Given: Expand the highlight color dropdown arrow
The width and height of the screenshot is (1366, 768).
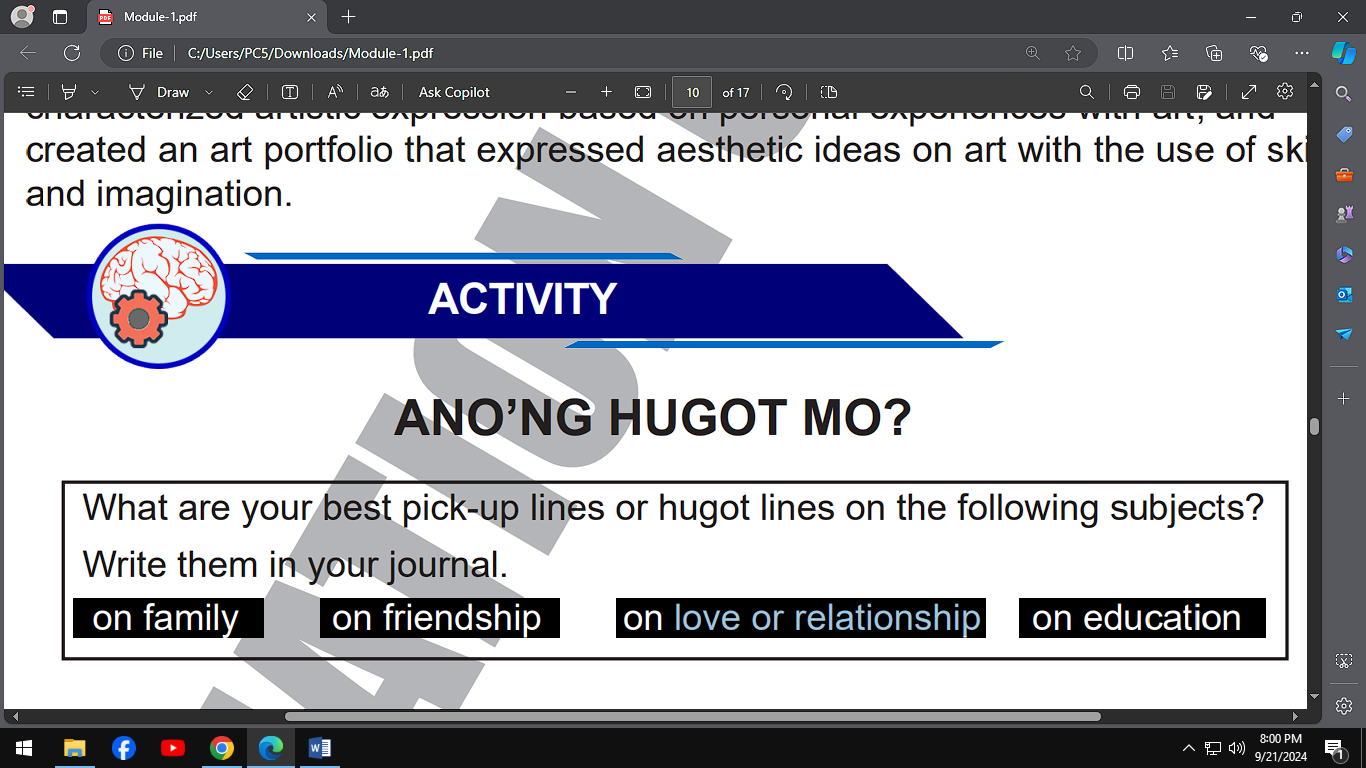Looking at the screenshot, I should point(95,92).
